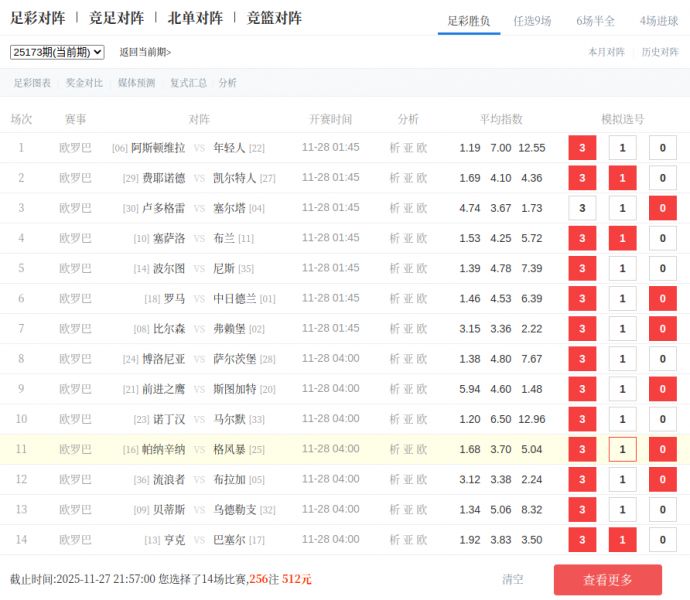Viewport: 690px width, 600px height.
Task: Open the 25173期 issue dropdown
Action: (57, 52)
